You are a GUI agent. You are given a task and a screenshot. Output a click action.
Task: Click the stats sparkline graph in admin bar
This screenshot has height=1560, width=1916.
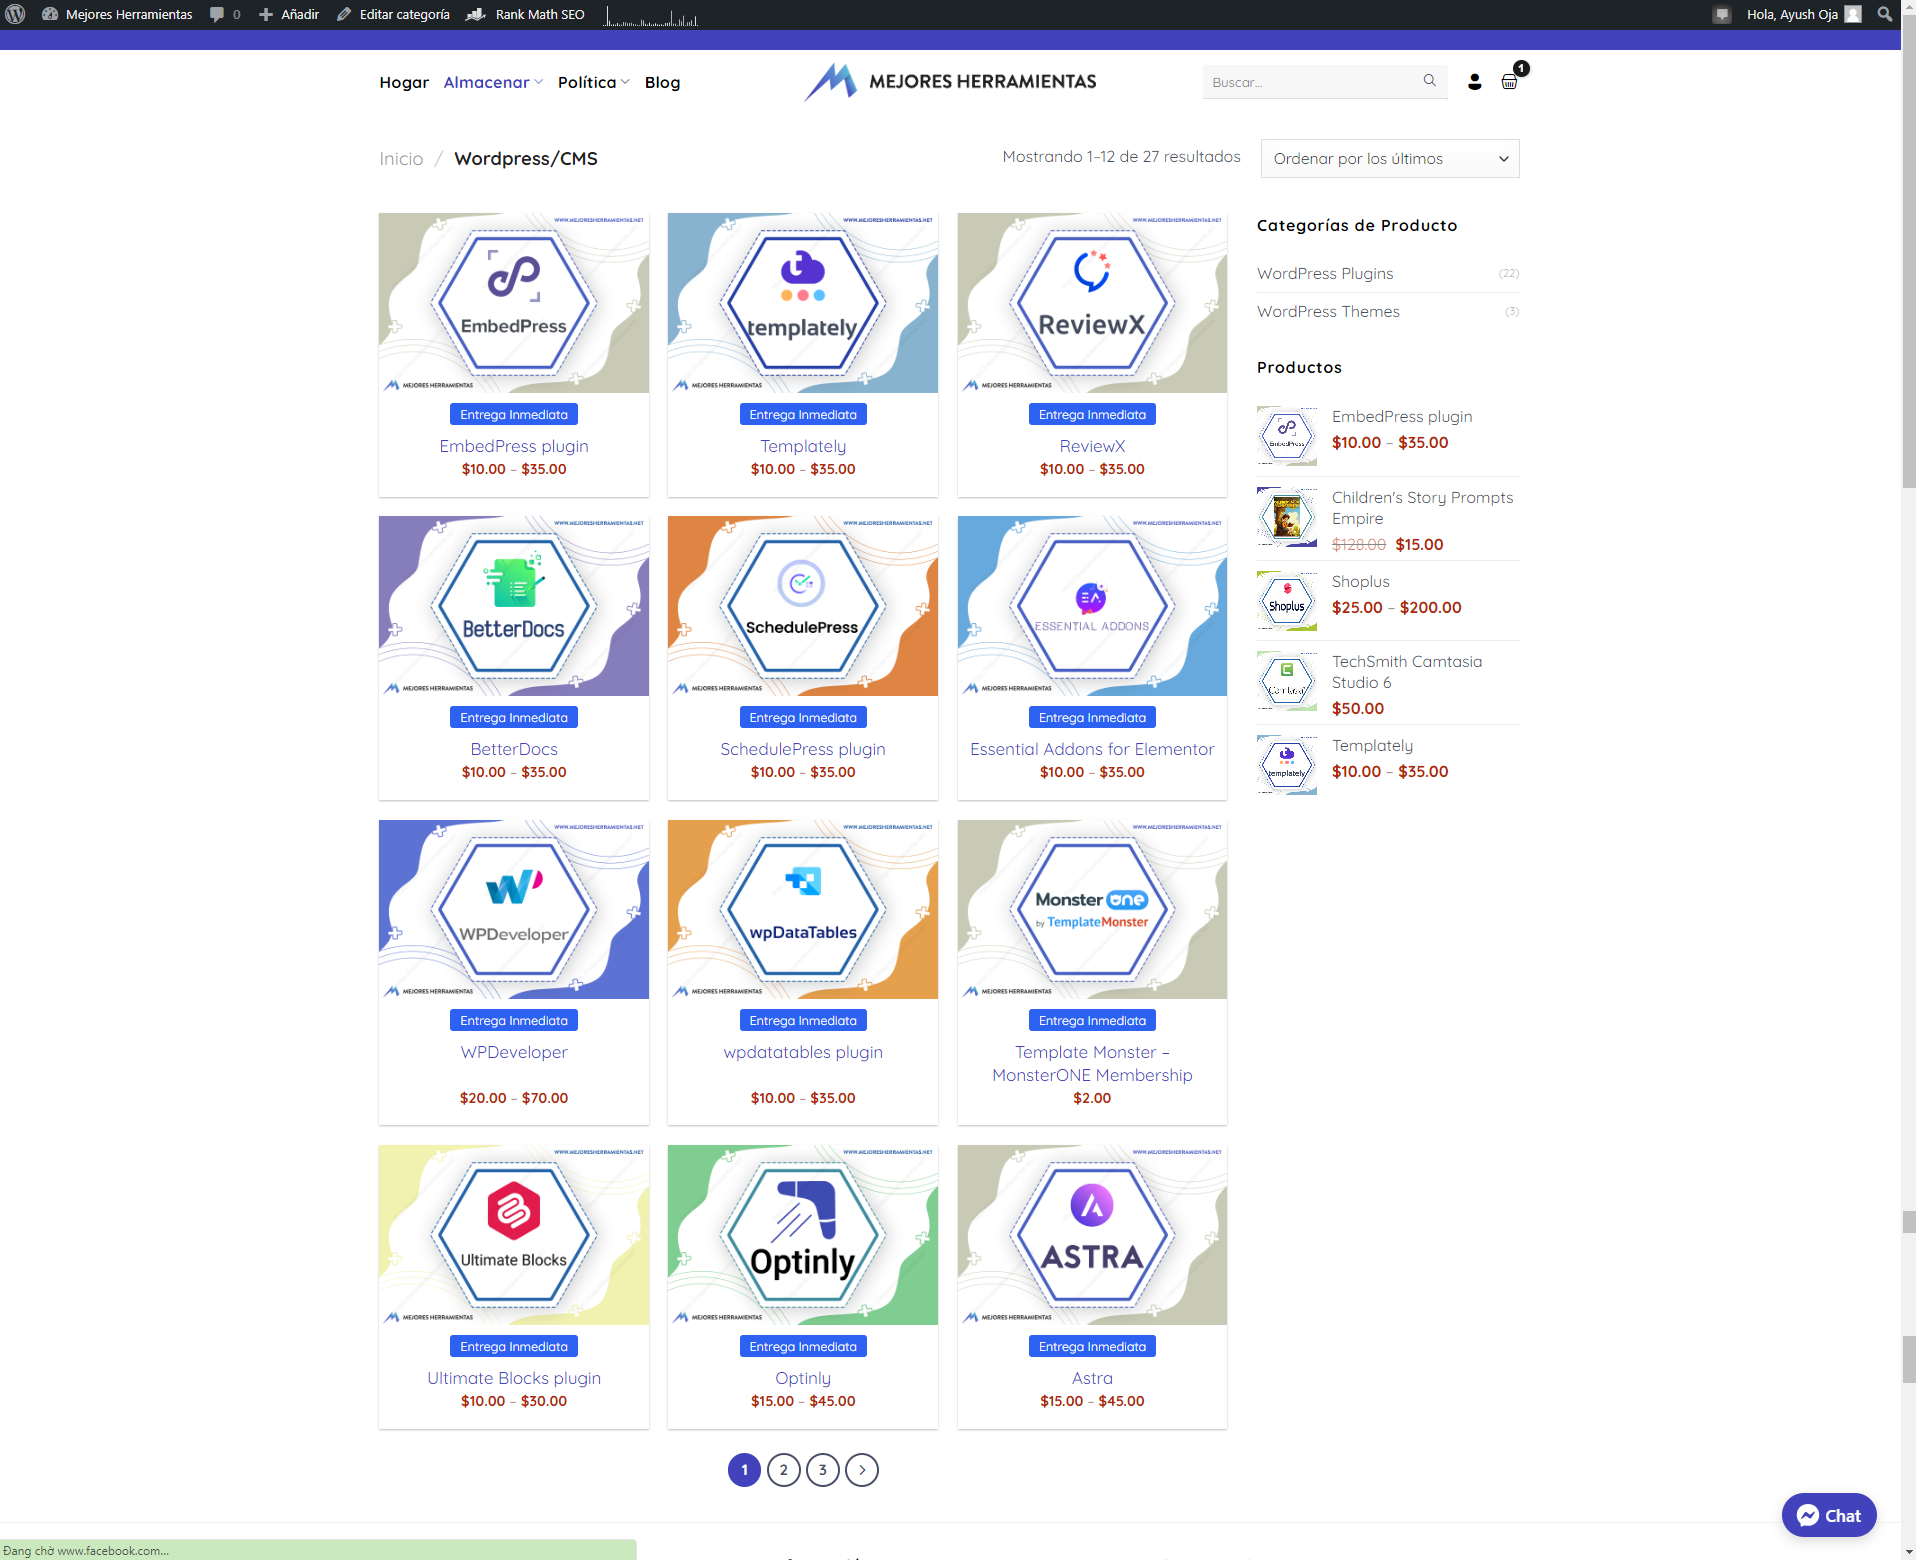coord(651,14)
